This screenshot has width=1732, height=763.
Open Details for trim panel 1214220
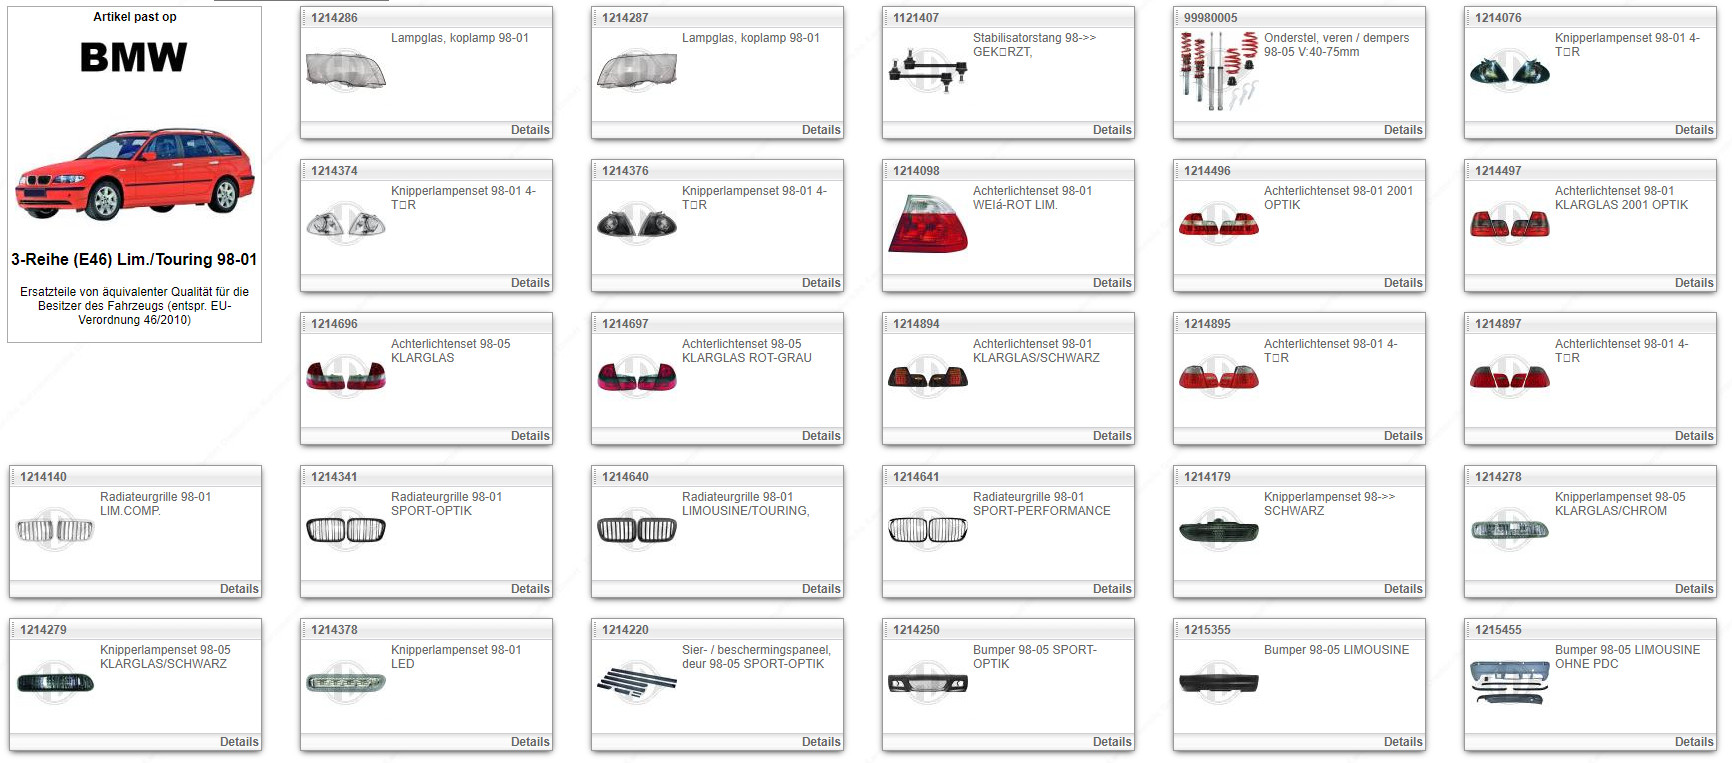(821, 742)
